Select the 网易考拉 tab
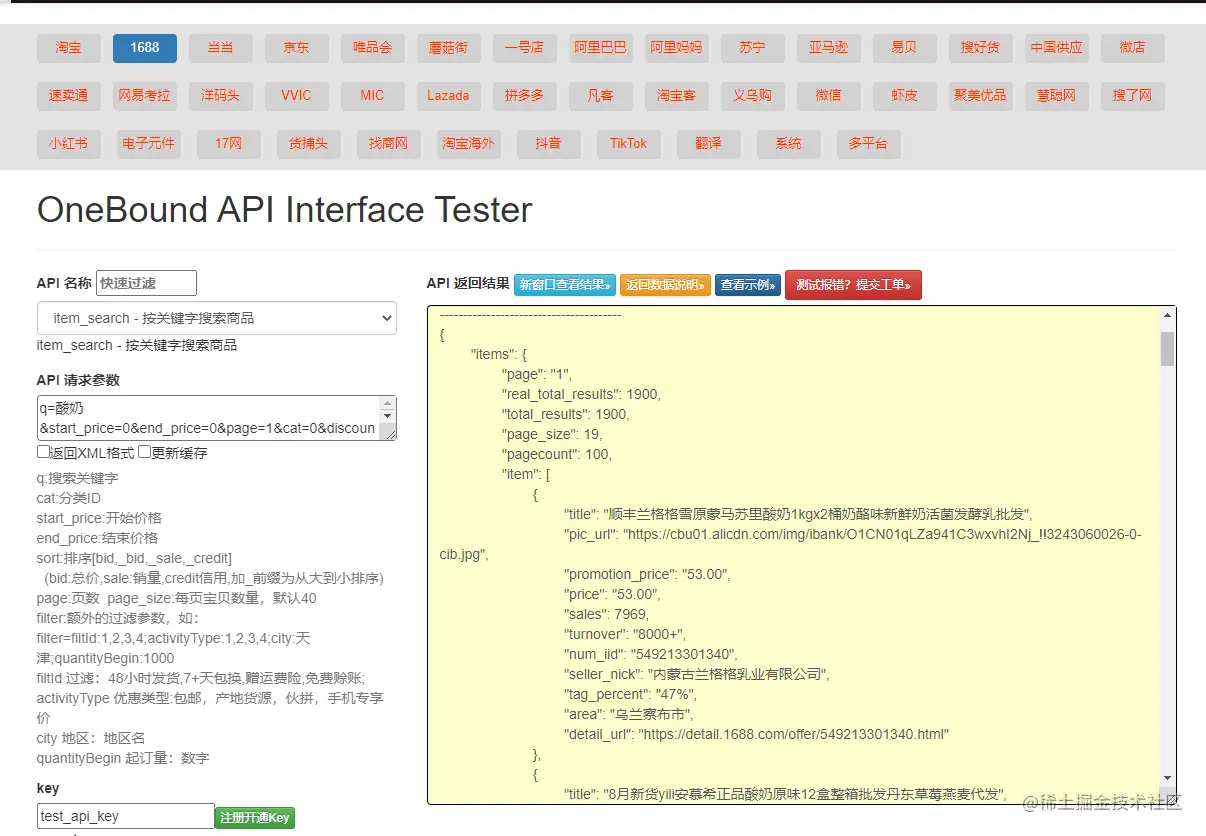The width and height of the screenshot is (1206, 836). tap(145, 96)
